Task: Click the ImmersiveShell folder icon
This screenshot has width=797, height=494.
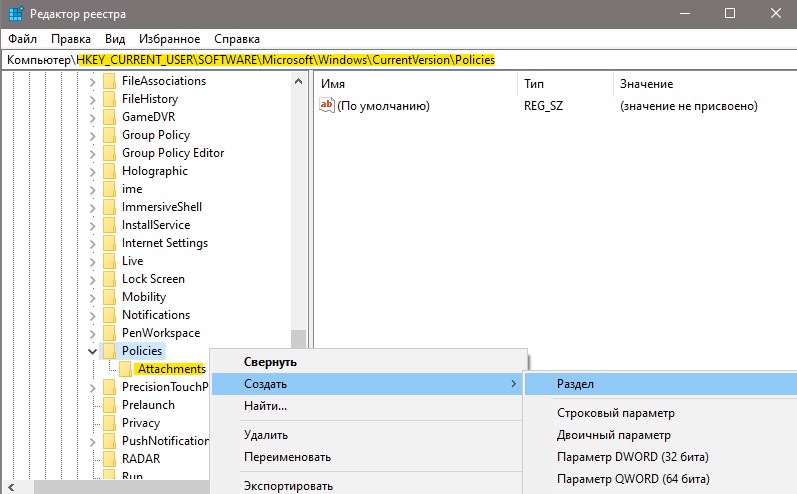Action: pyautogui.click(x=109, y=207)
